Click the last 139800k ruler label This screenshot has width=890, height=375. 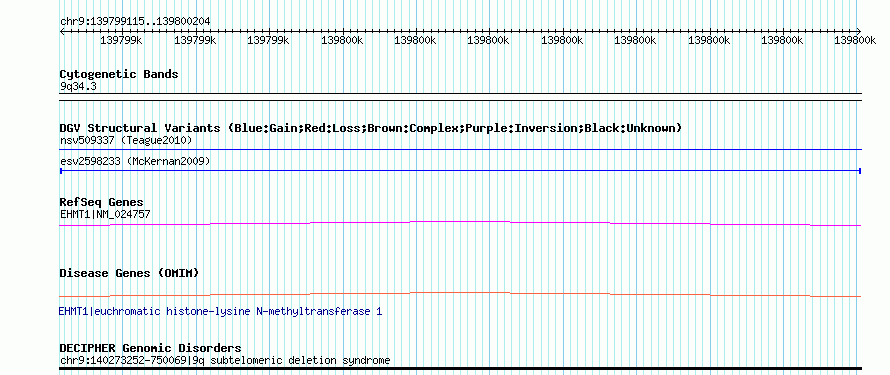(855, 40)
